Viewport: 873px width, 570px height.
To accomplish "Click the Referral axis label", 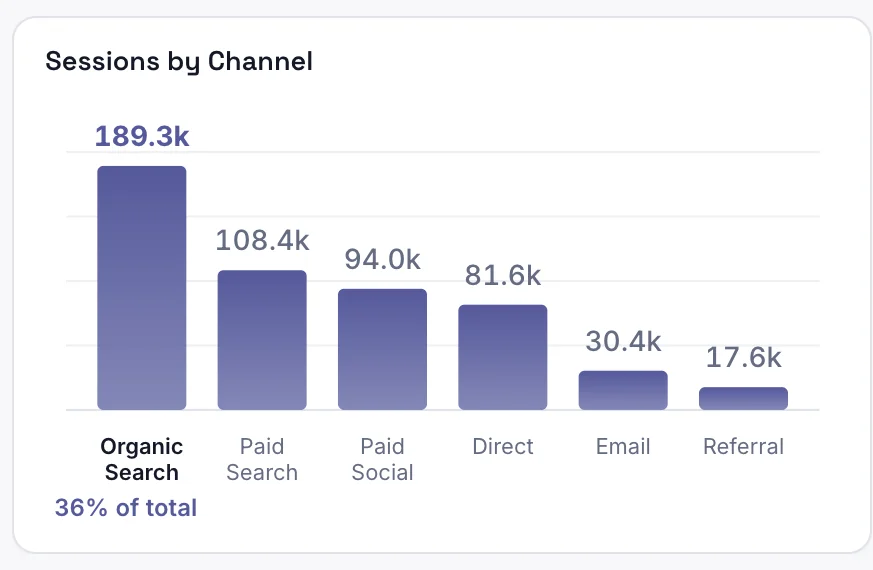I will click(x=743, y=446).
